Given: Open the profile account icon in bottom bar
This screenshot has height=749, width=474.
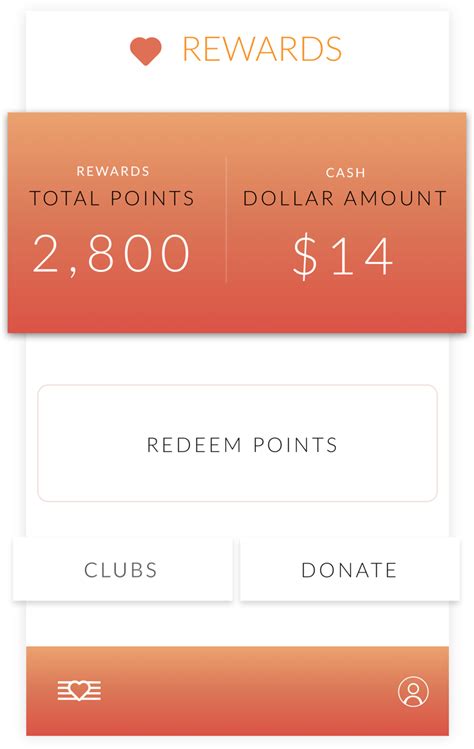Looking at the screenshot, I should point(413,691).
